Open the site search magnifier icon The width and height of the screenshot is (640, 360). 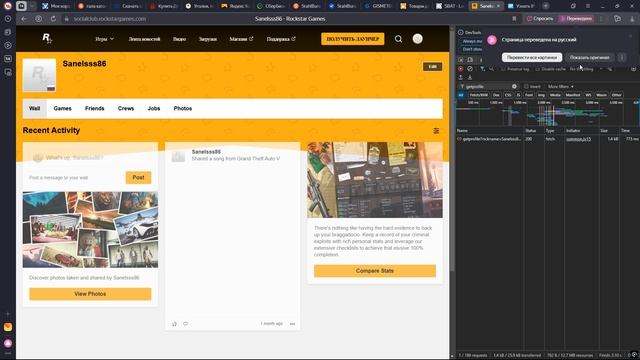point(398,39)
